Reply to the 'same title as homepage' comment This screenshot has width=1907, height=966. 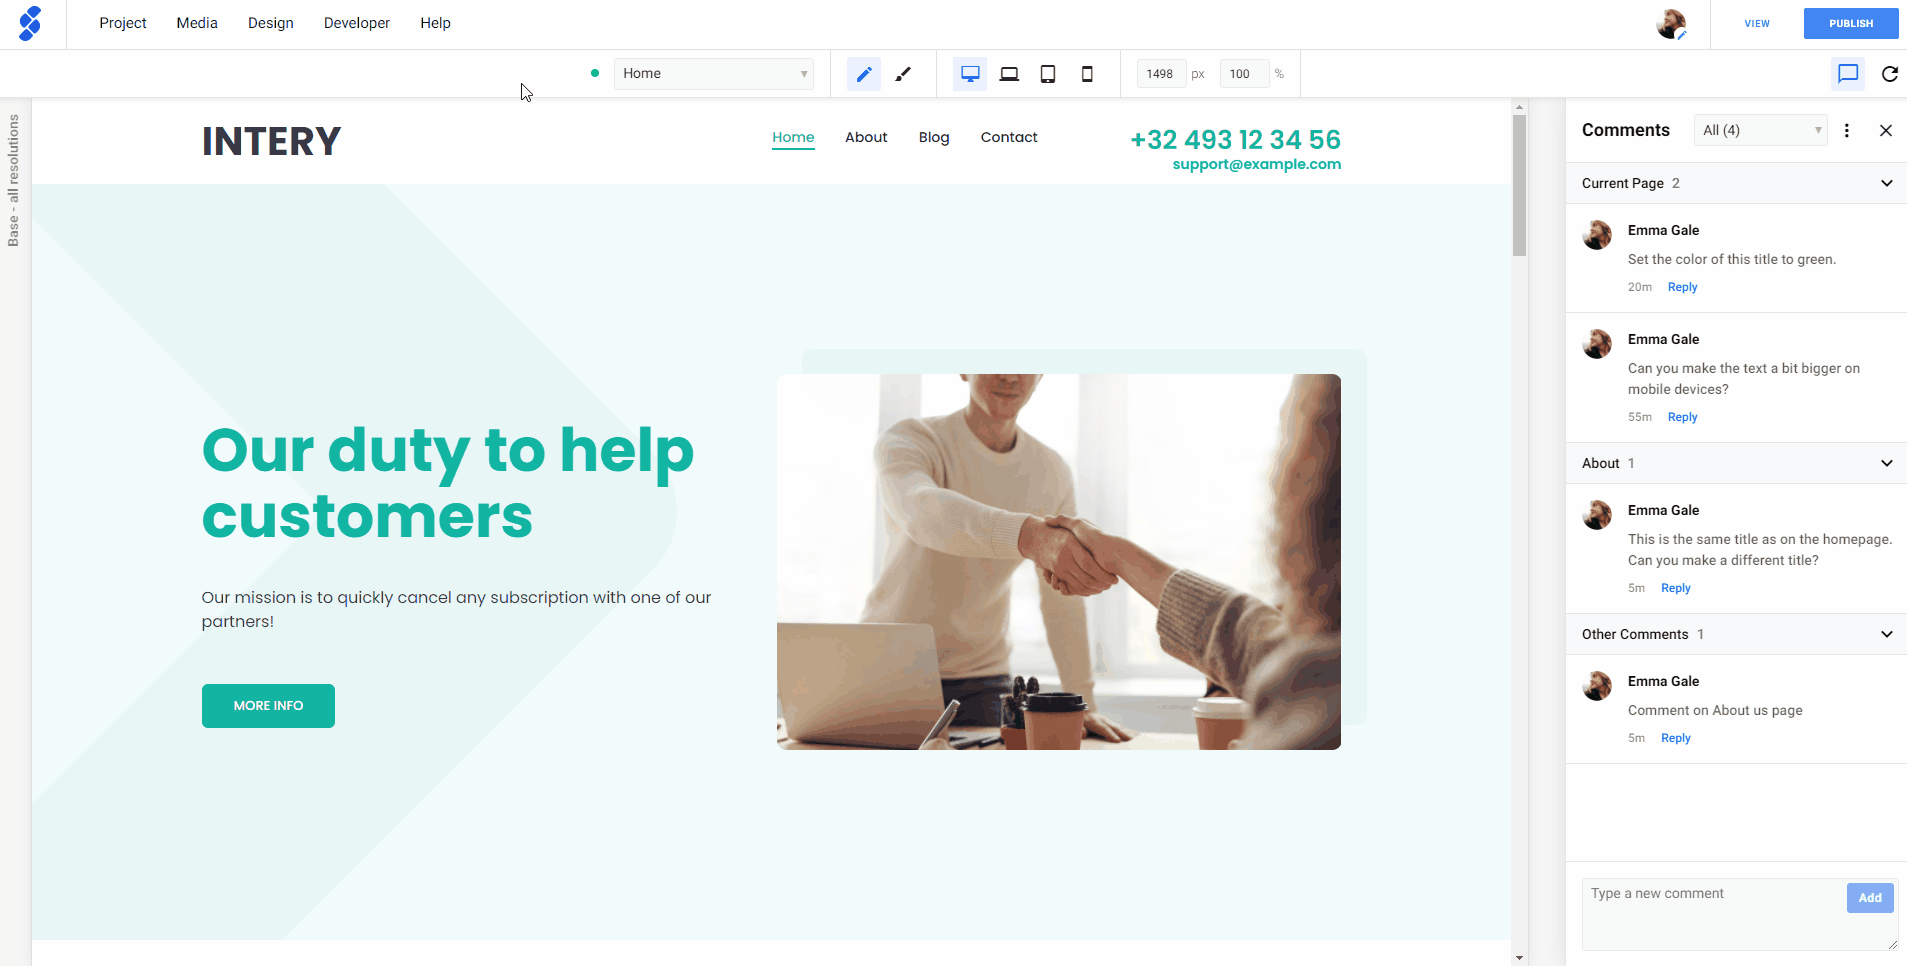[x=1676, y=588]
